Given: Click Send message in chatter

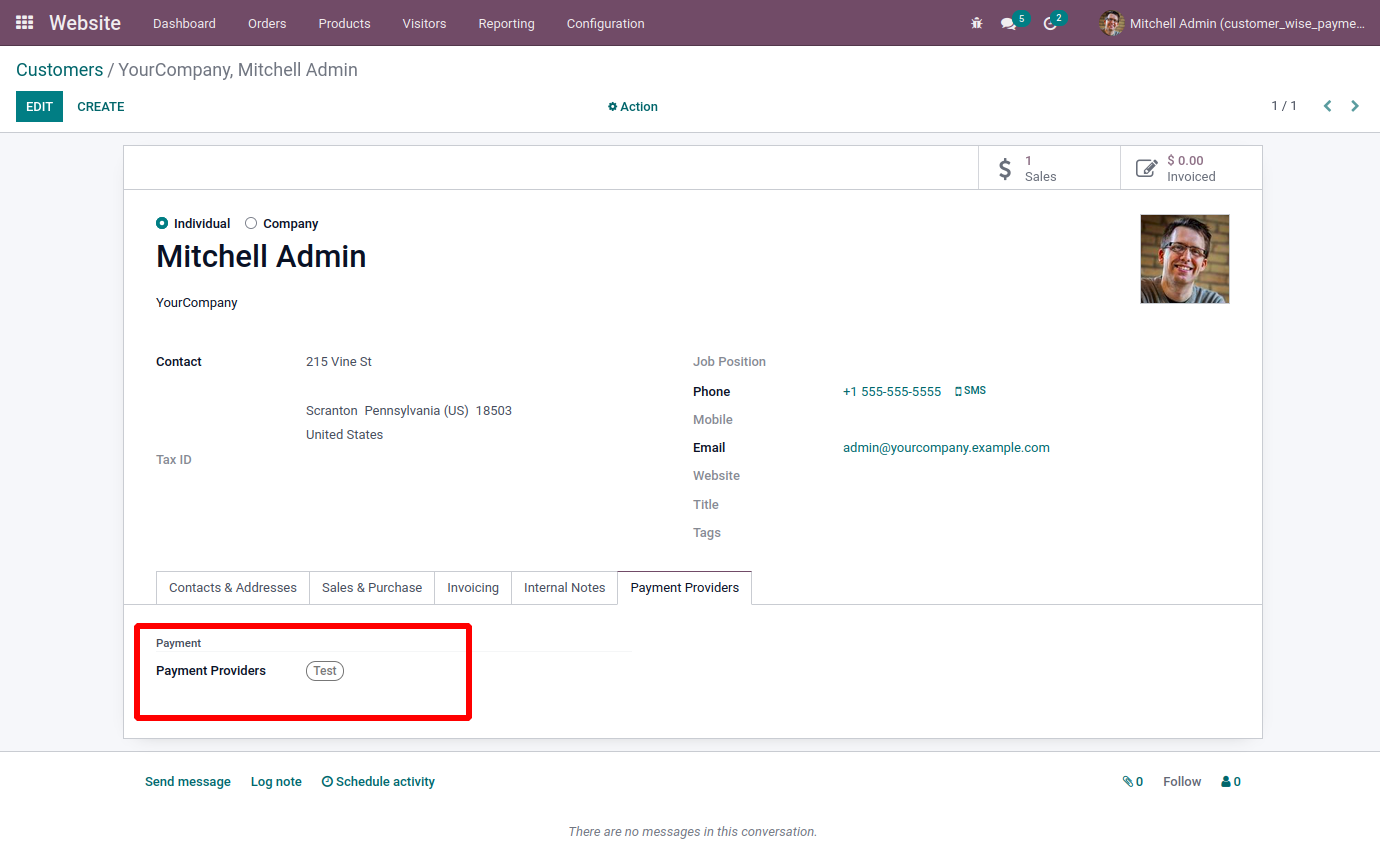Looking at the screenshot, I should click(x=188, y=782).
